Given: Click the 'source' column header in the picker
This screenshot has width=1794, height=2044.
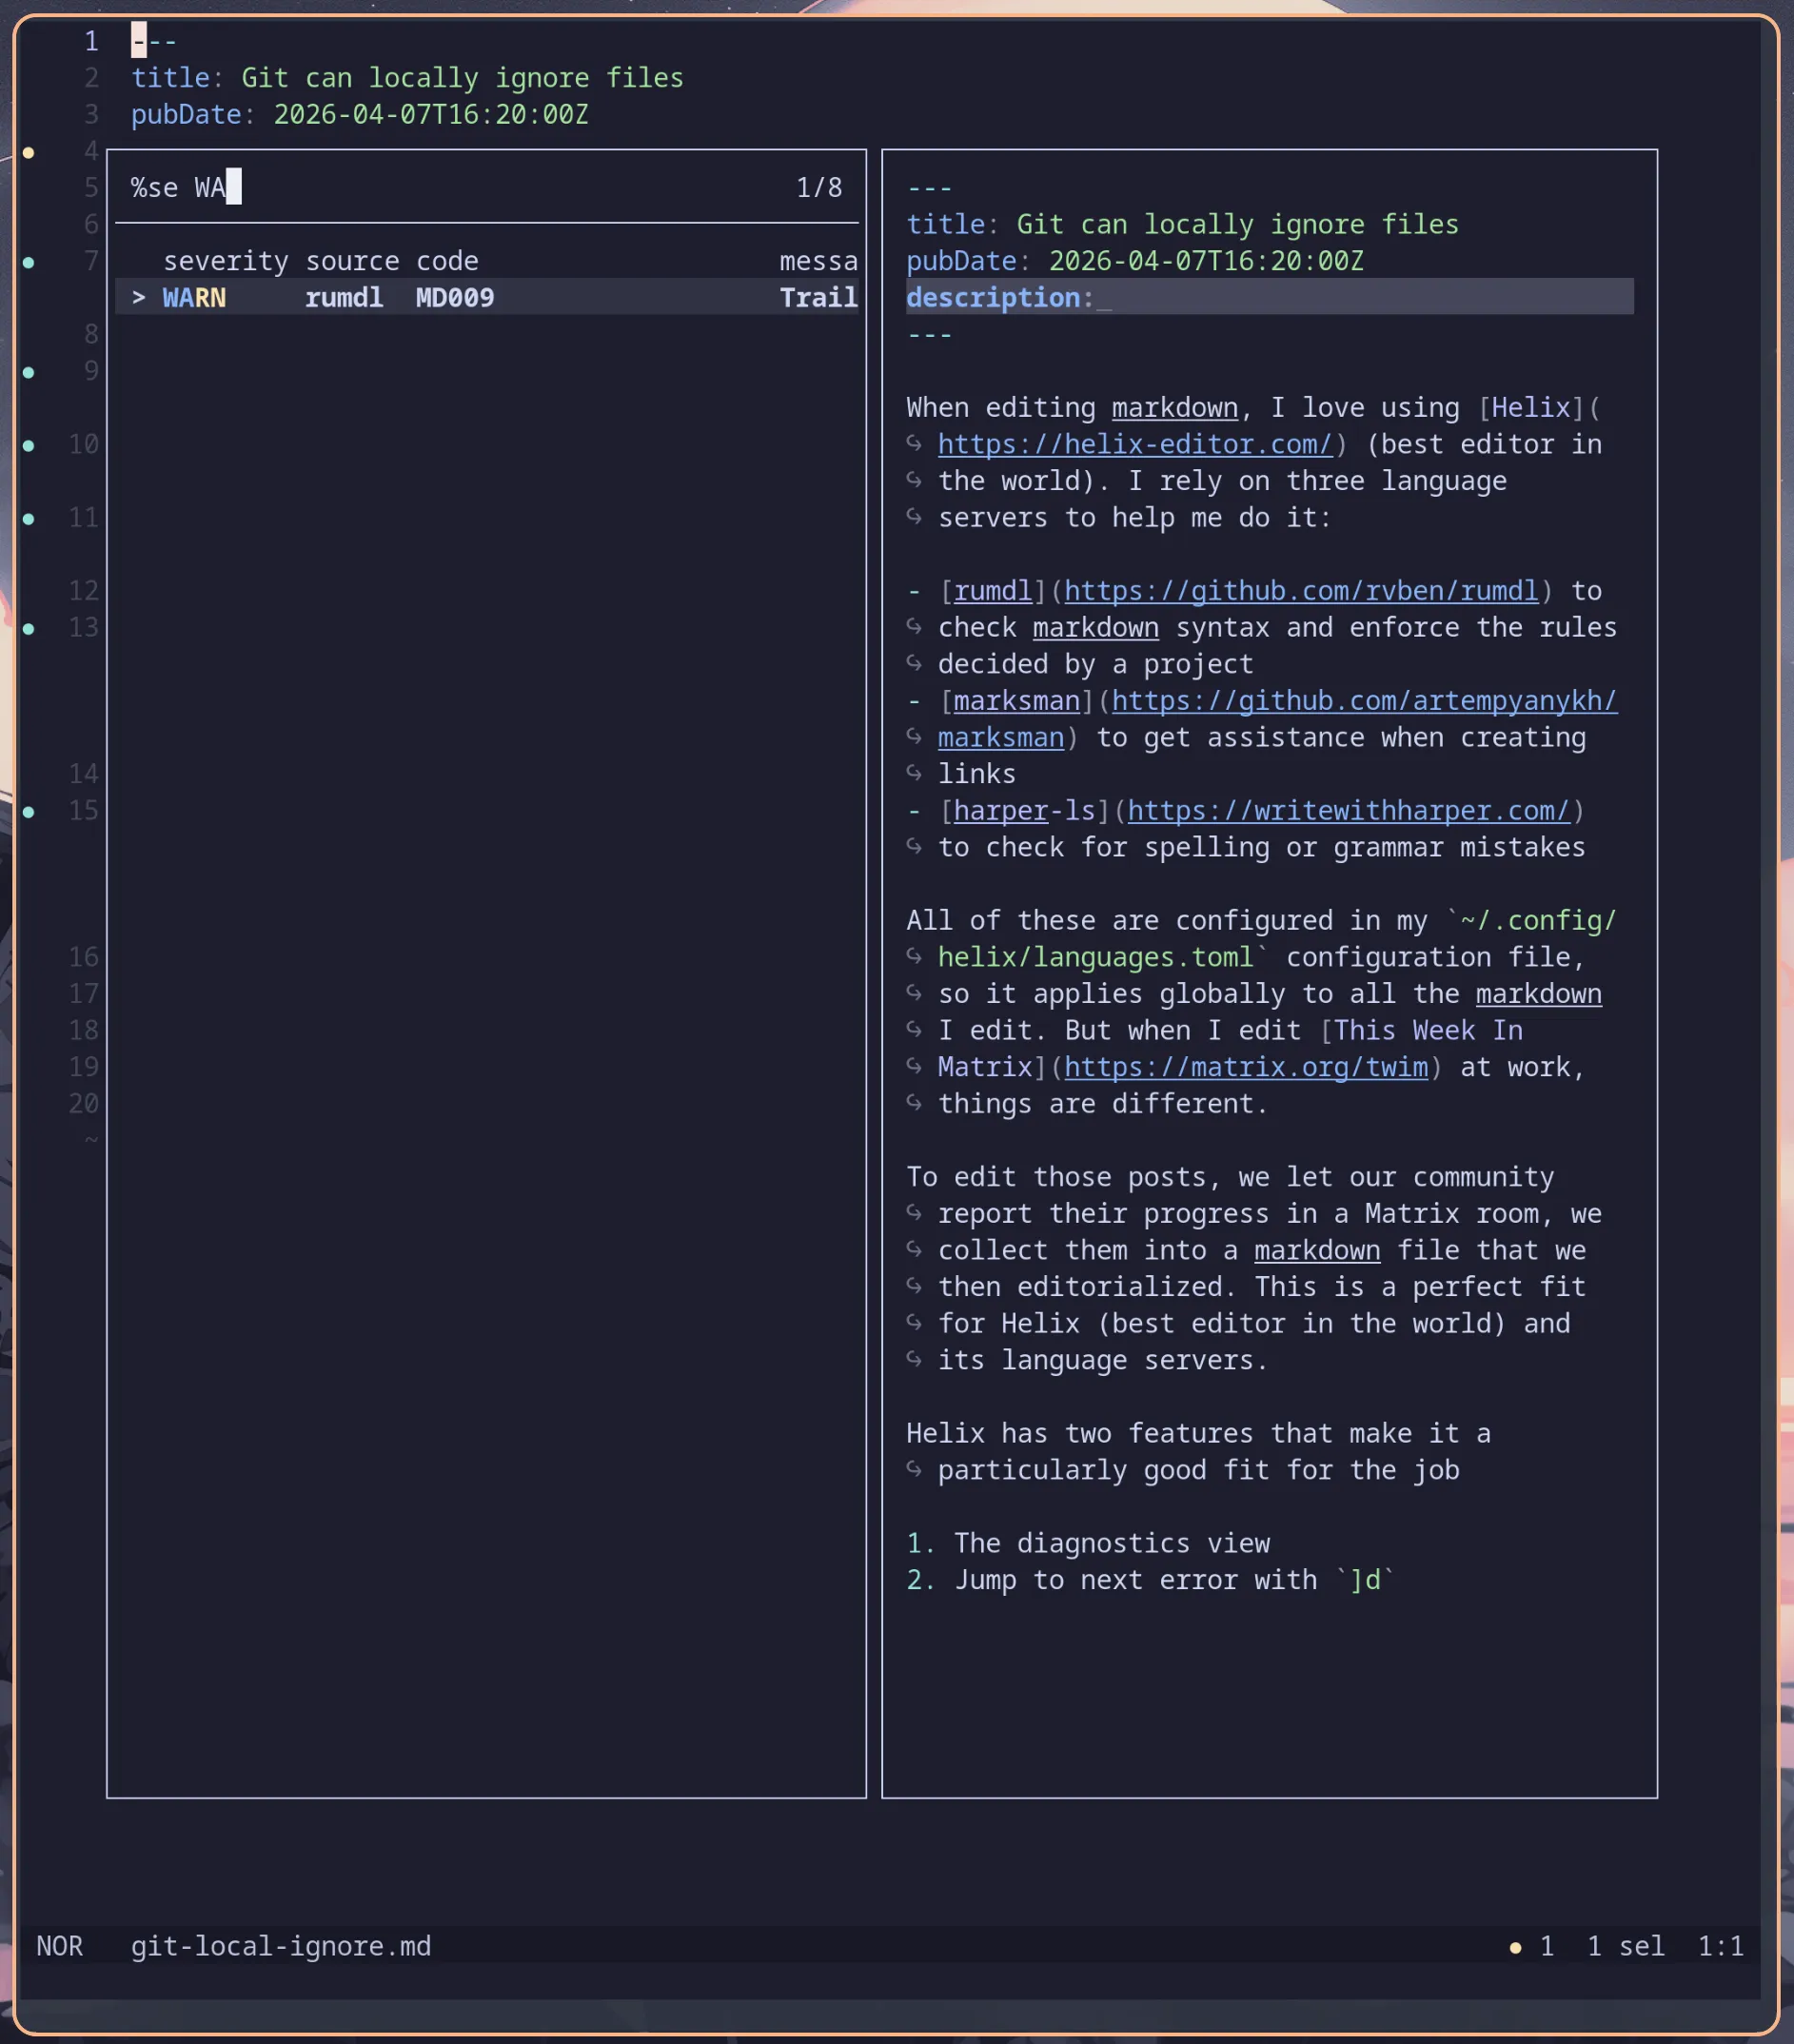Looking at the screenshot, I should (x=352, y=261).
